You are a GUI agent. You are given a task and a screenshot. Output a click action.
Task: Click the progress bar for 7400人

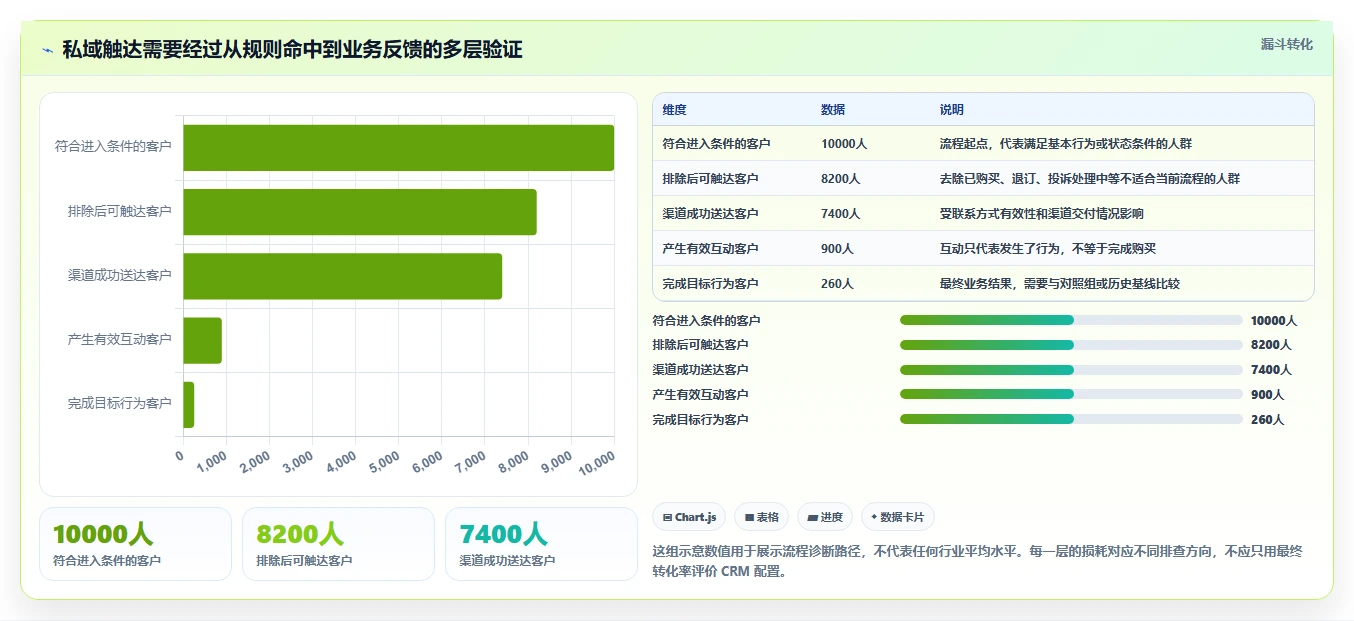click(x=1071, y=369)
